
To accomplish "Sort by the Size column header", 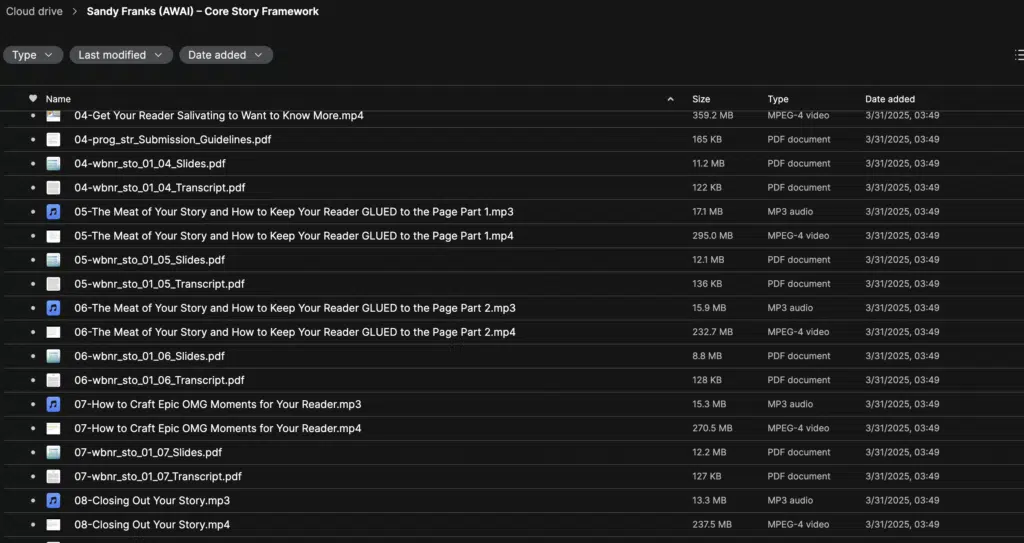I will (x=701, y=99).
